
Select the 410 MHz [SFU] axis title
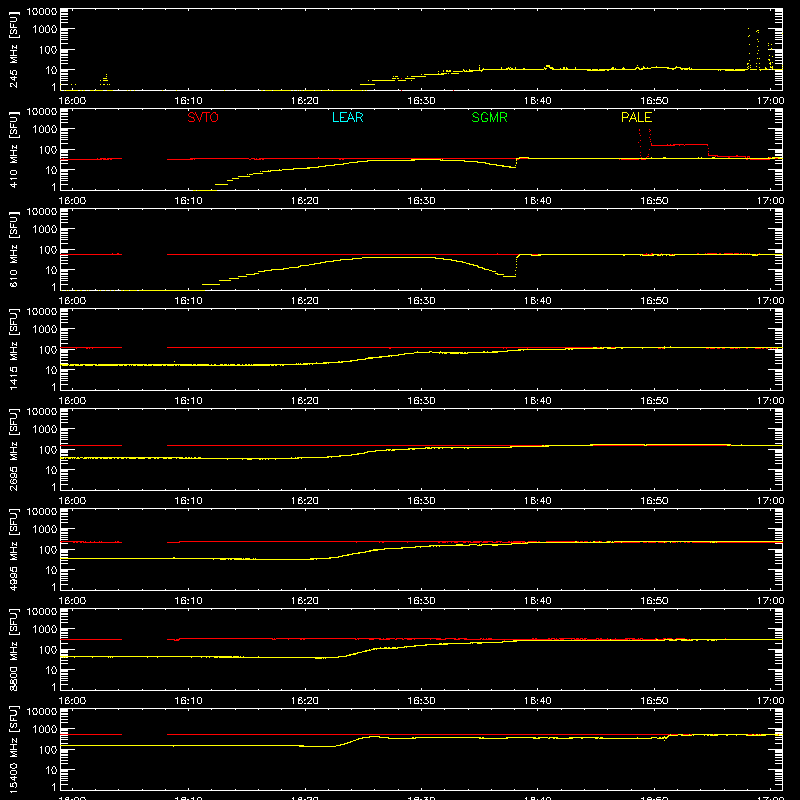point(13,149)
